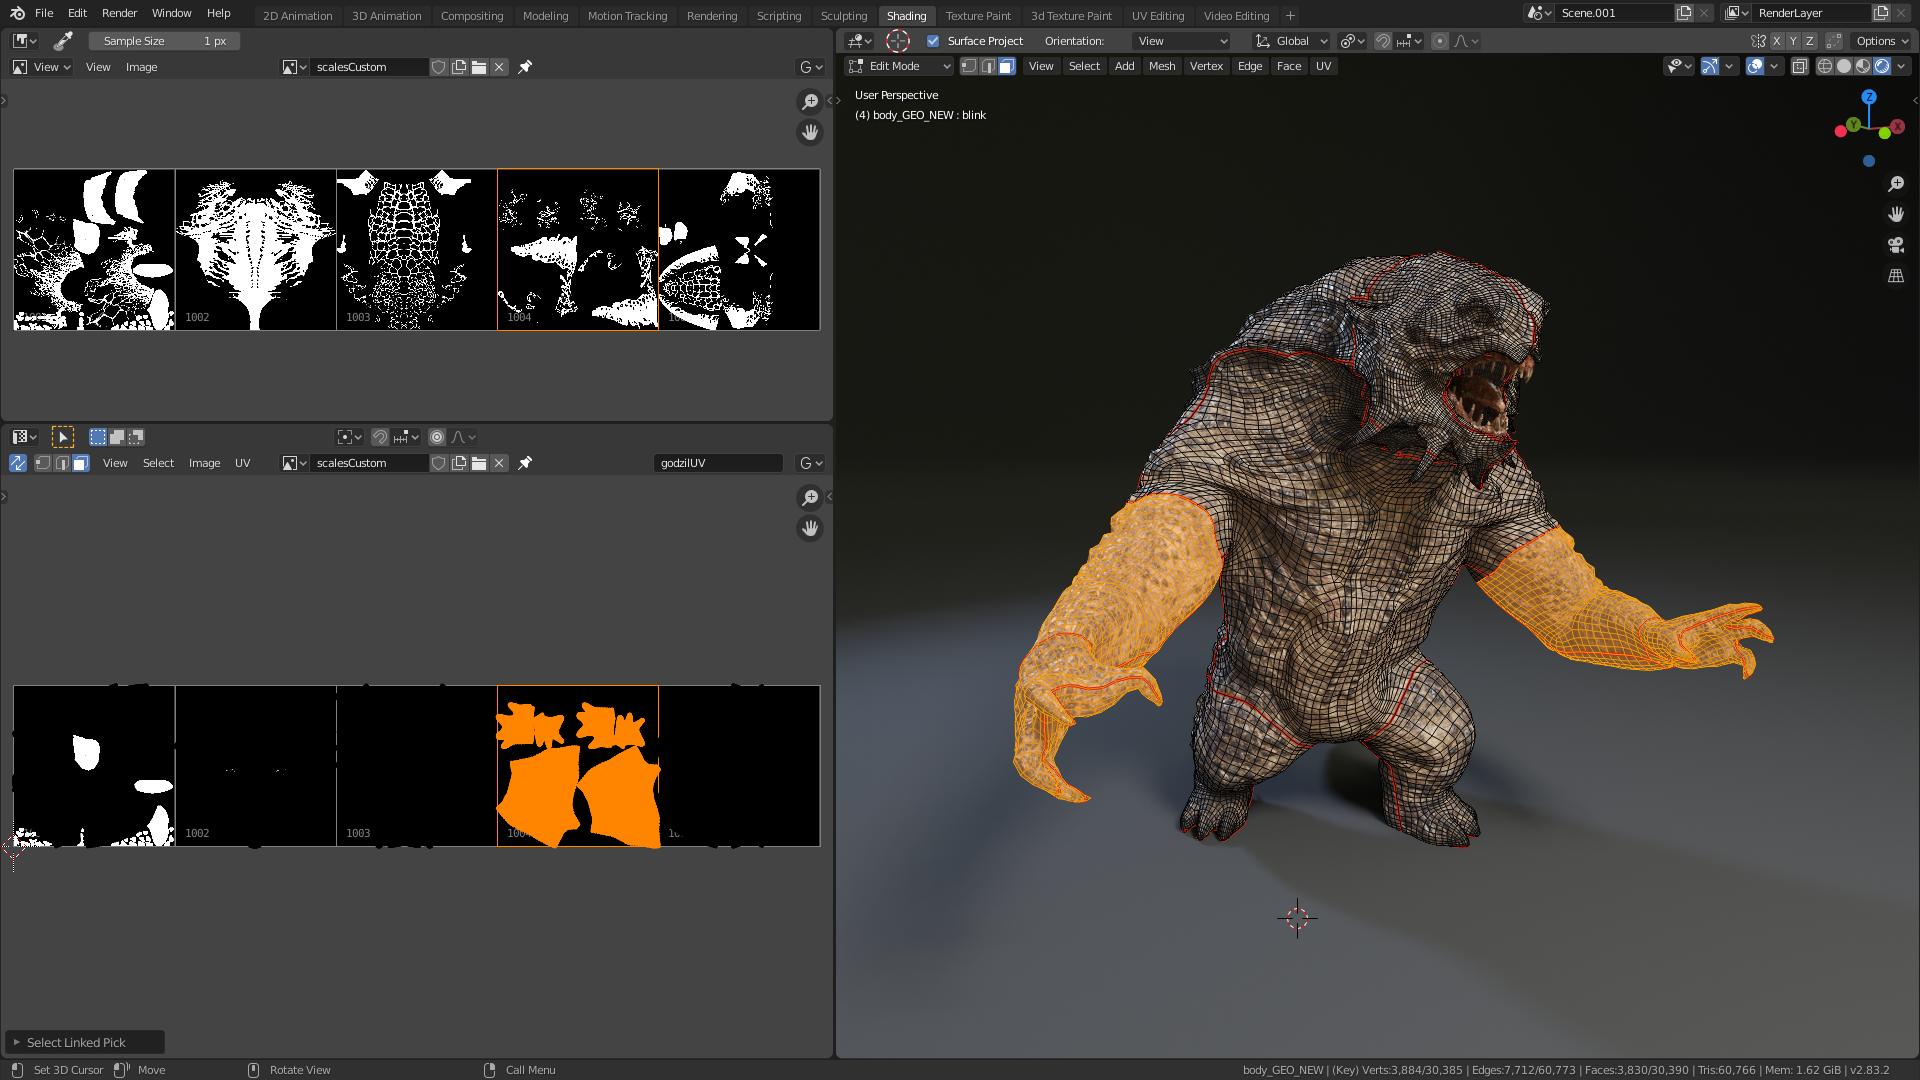Viewport: 1920px width, 1080px height.
Task: Open the UV menu in the UV editor
Action: pos(243,463)
